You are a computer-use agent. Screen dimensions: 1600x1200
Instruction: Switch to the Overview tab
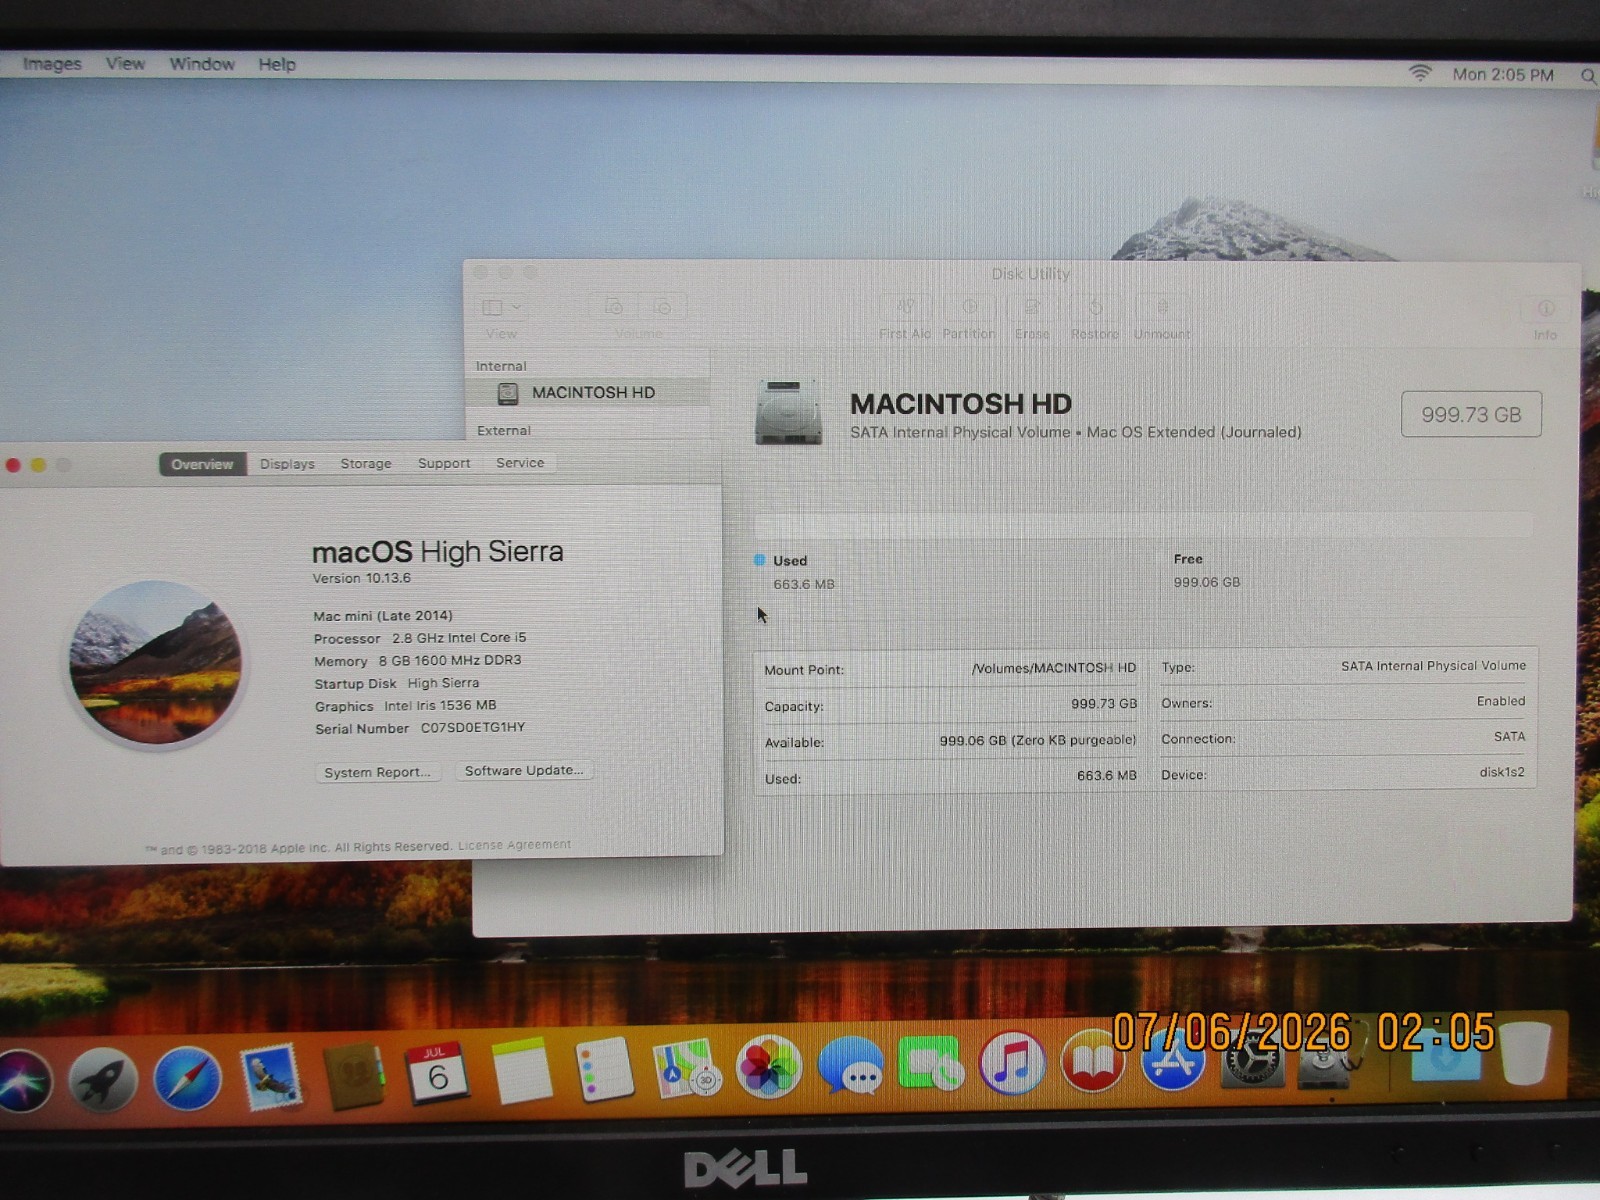point(202,464)
